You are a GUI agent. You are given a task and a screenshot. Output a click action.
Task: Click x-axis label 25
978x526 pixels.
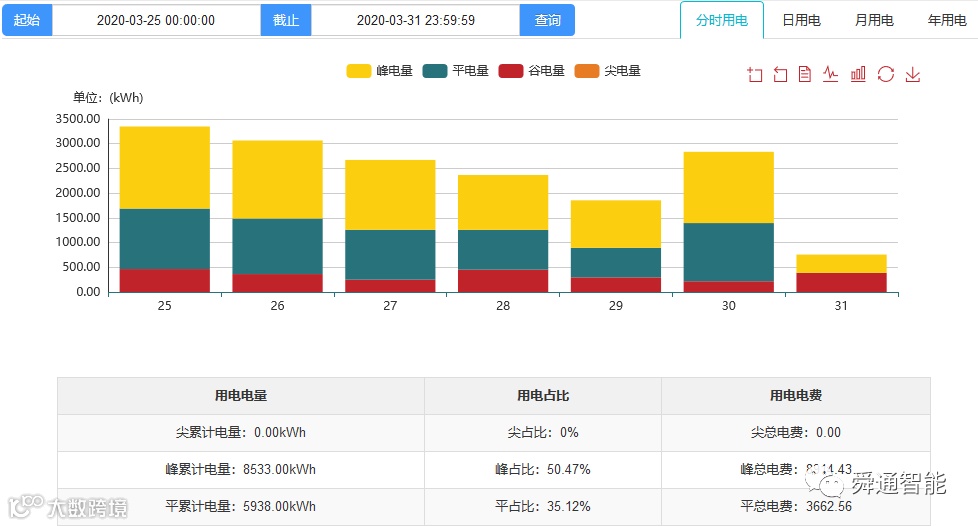click(165, 306)
